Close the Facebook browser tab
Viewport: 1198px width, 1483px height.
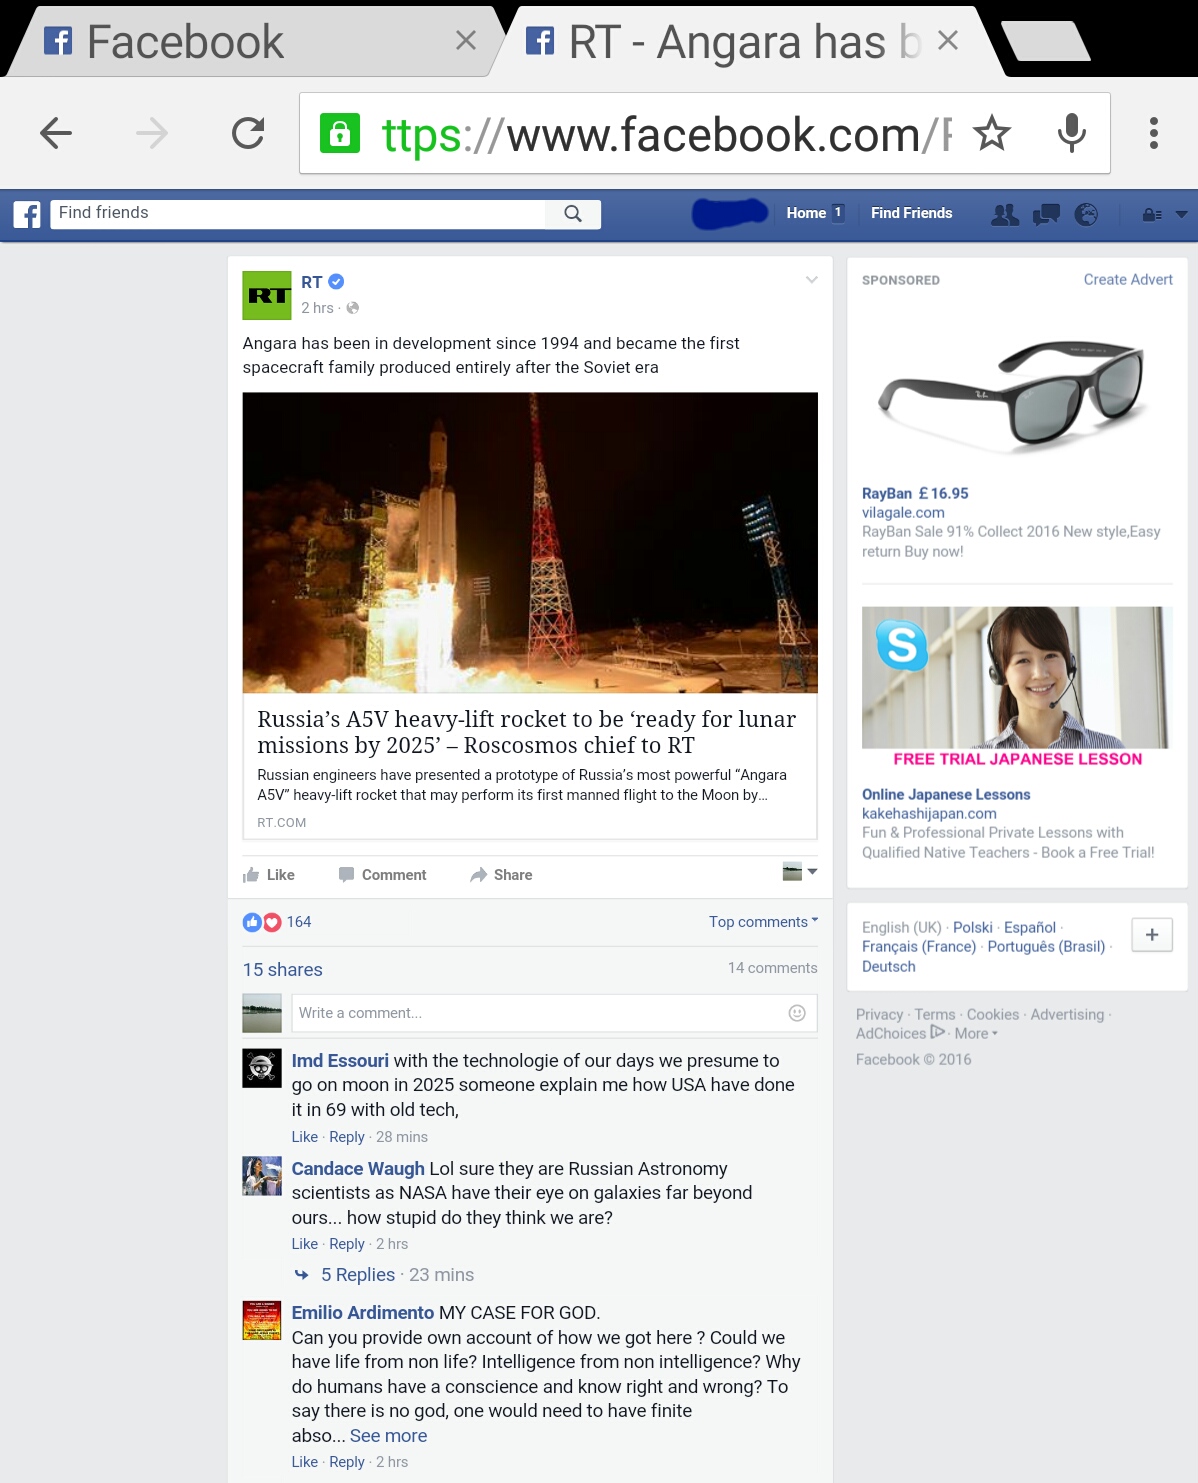click(x=466, y=41)
